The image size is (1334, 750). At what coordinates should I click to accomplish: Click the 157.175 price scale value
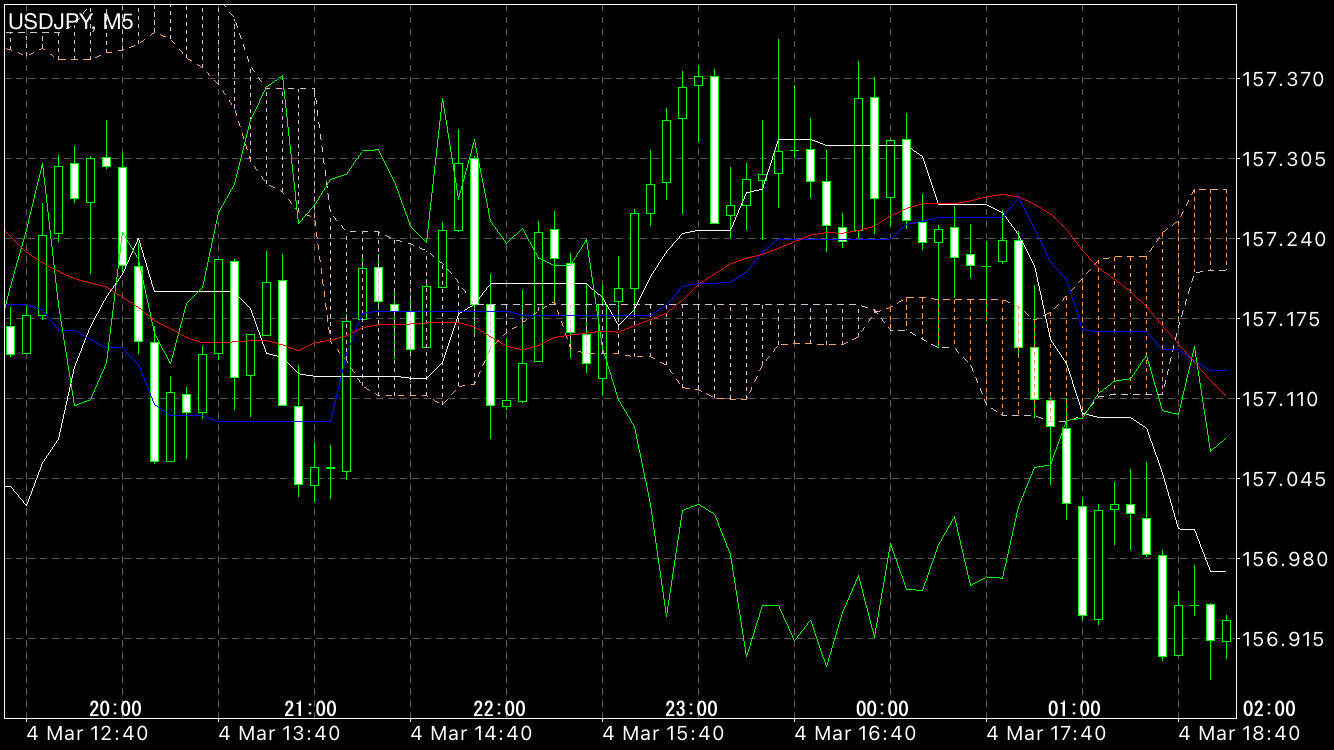coord(1280,319)
